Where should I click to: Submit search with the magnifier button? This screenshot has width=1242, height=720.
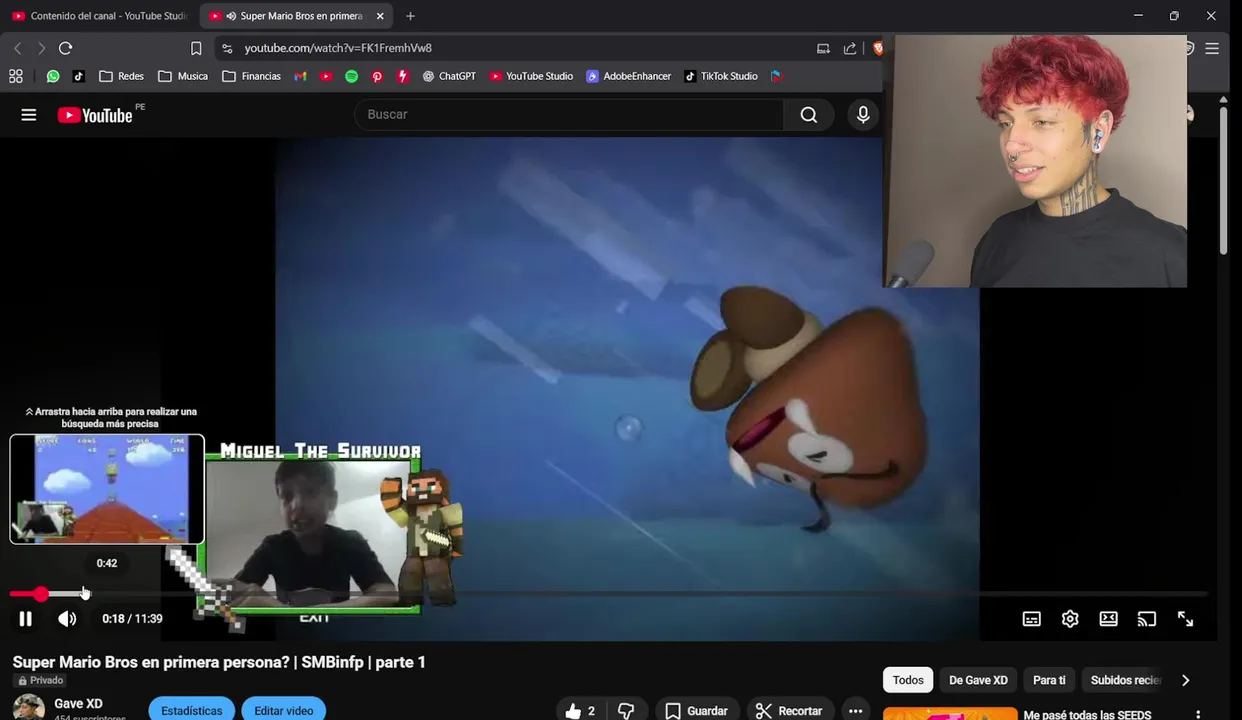809,115
